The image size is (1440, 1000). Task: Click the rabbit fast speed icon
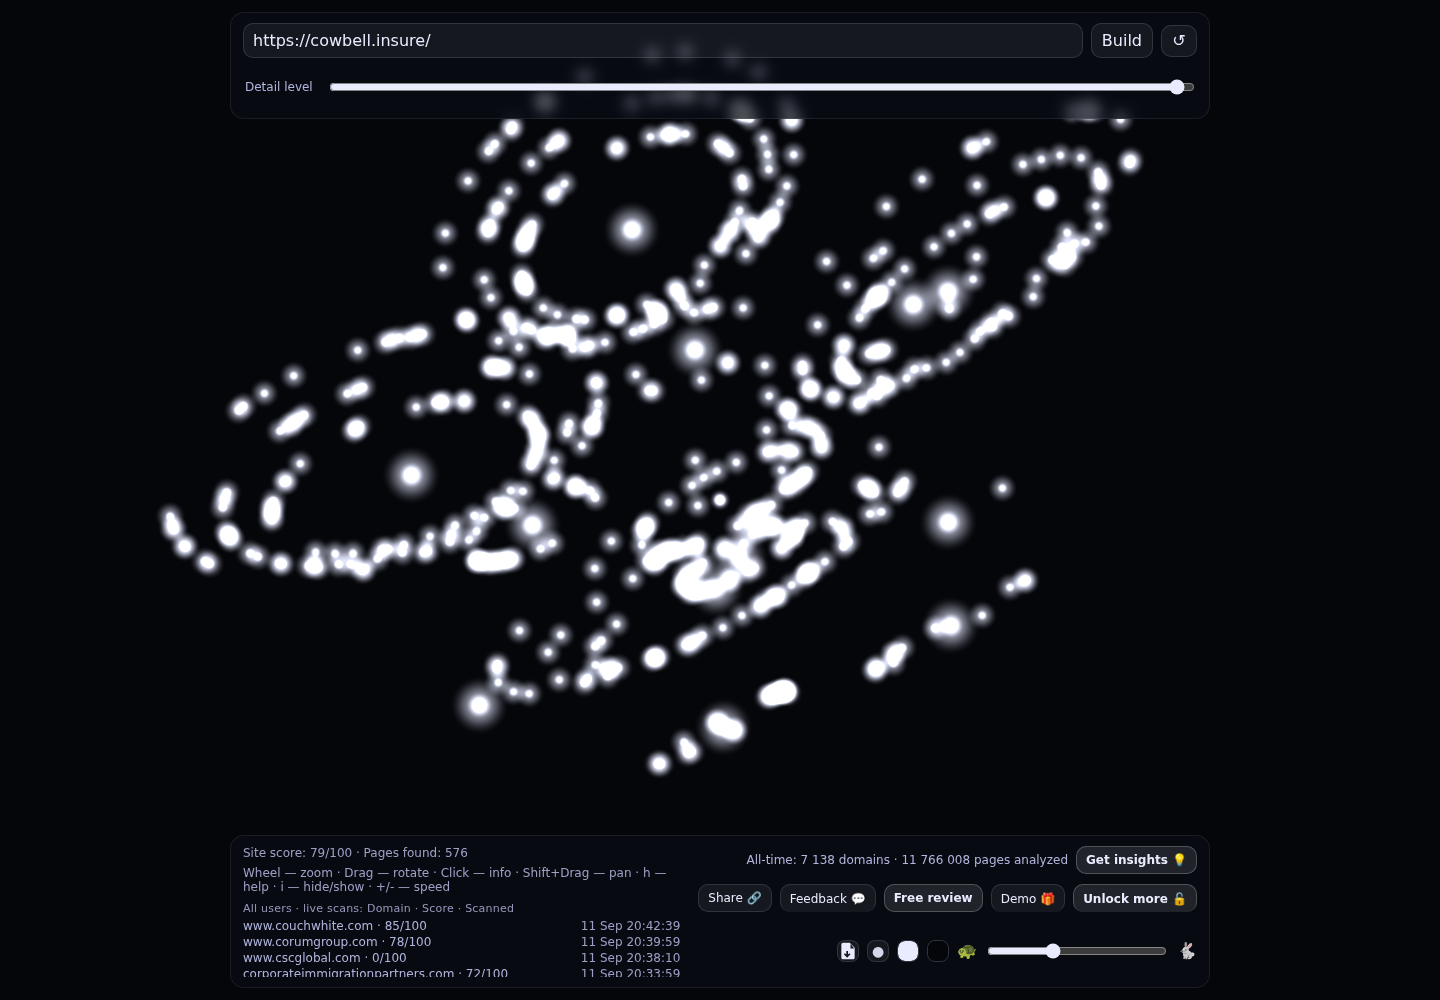pyautogui.click(x=1187, y=951)
